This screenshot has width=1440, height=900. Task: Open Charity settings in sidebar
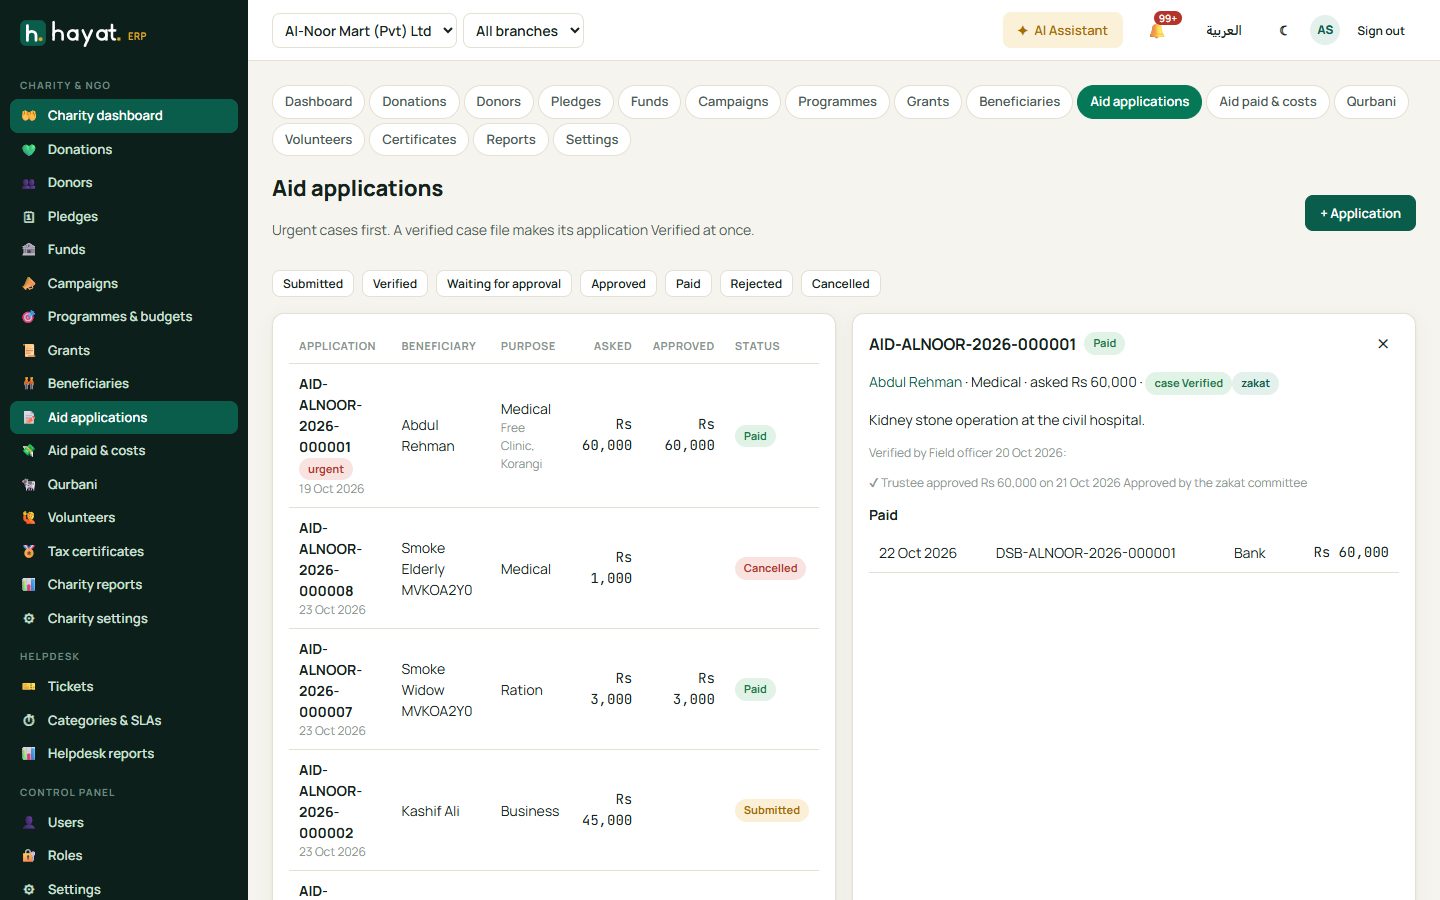coord(124,618)
